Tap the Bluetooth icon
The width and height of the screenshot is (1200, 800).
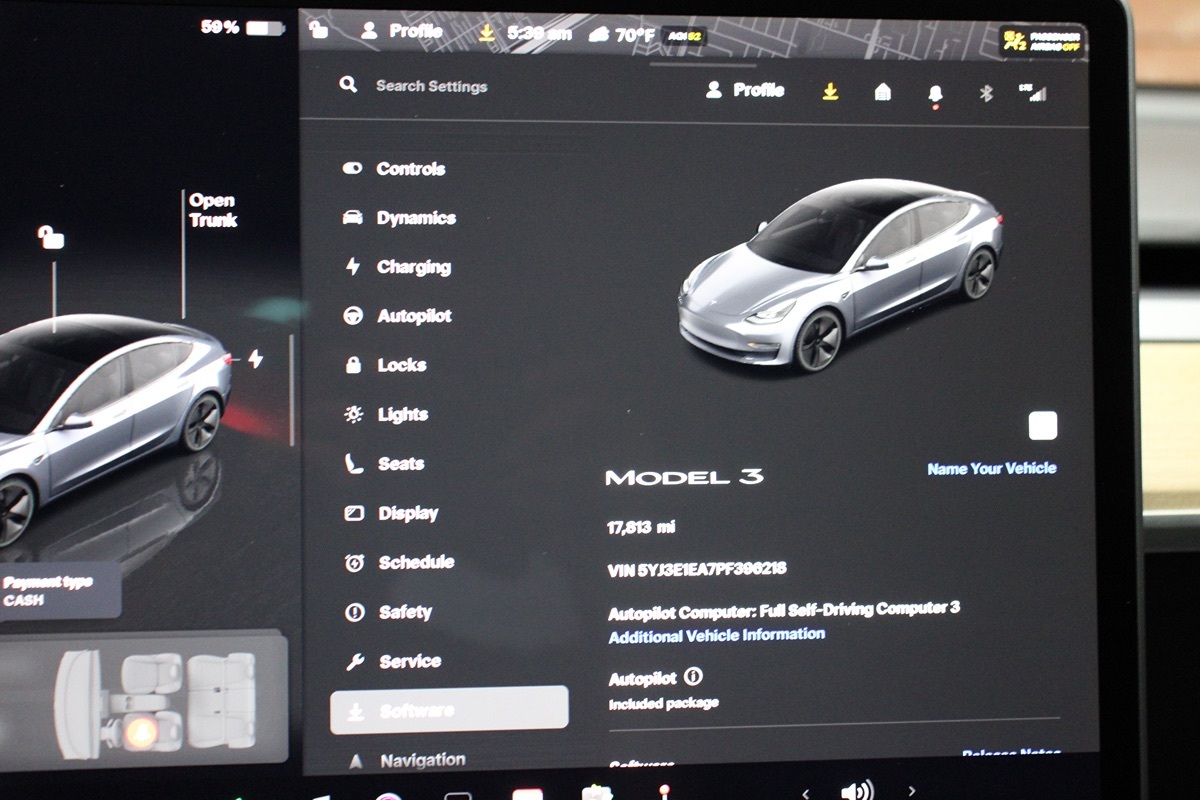click(985, 93)
